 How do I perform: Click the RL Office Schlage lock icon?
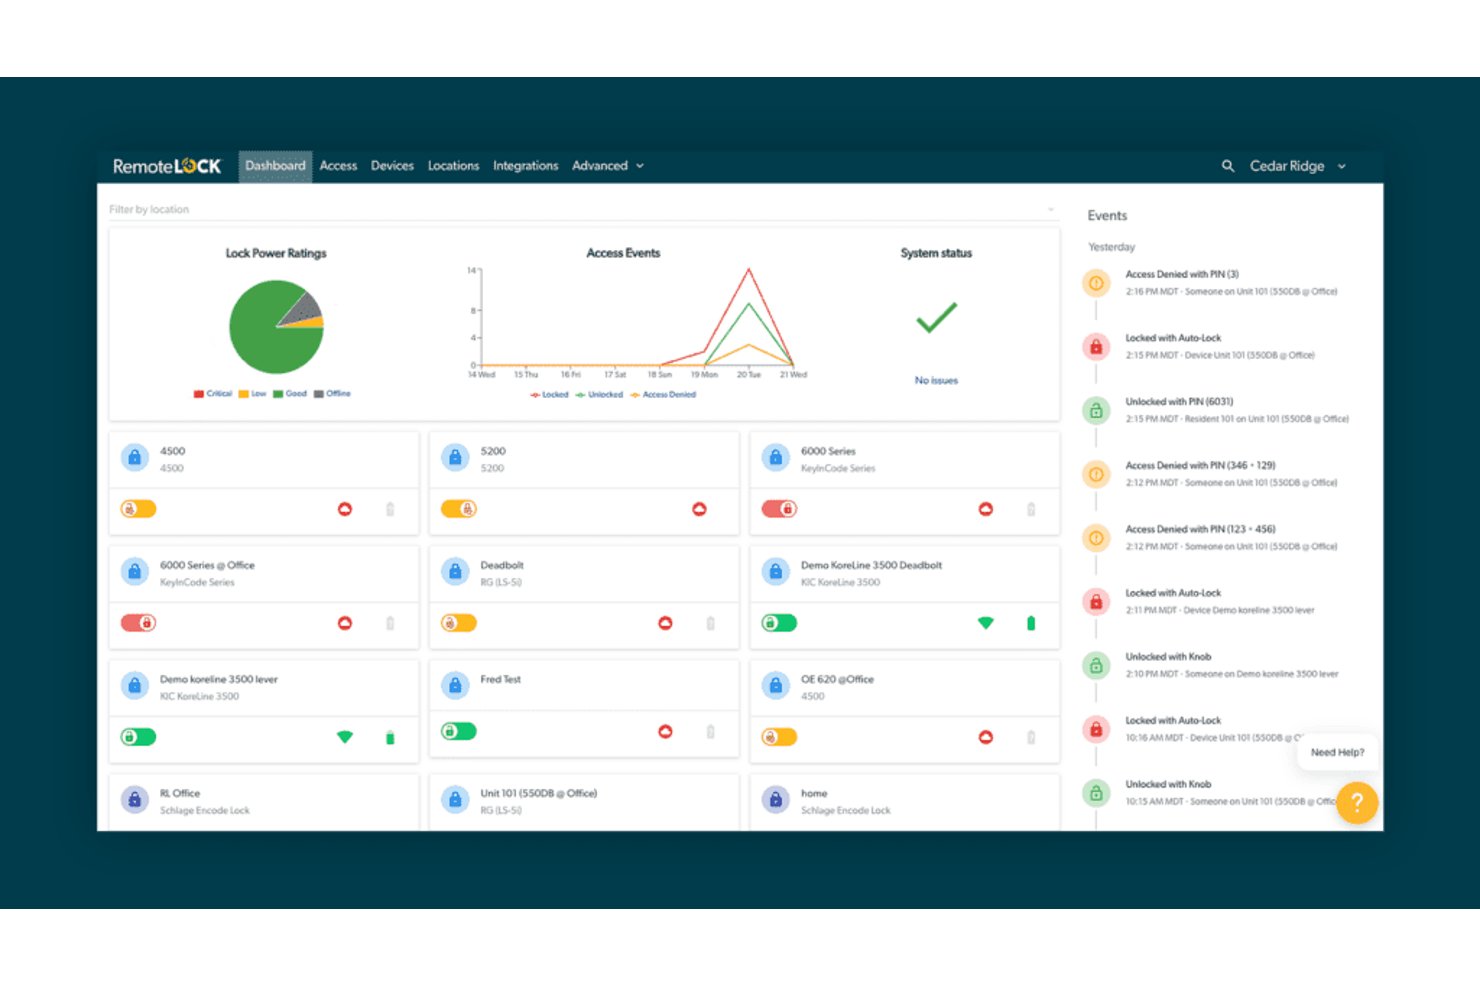[x=135, y=799]
